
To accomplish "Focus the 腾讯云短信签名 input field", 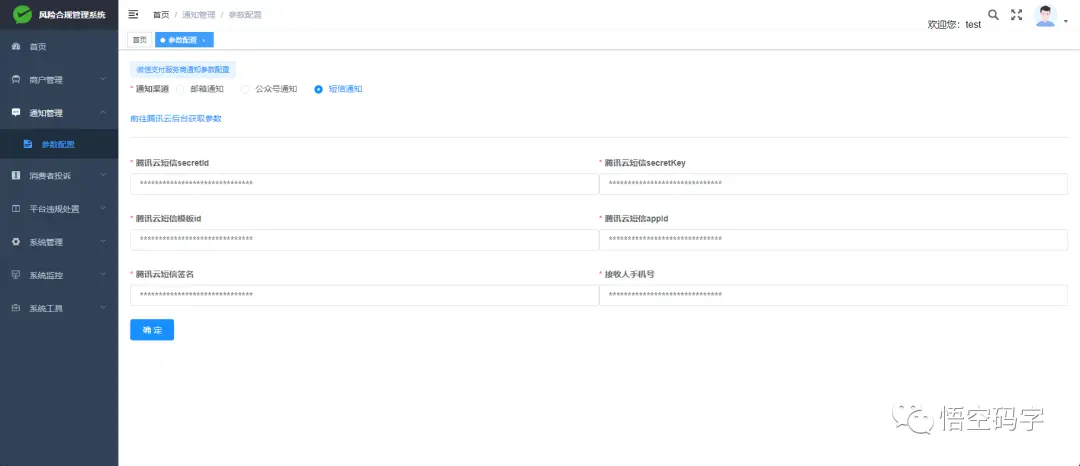I will tap(364, 295).
